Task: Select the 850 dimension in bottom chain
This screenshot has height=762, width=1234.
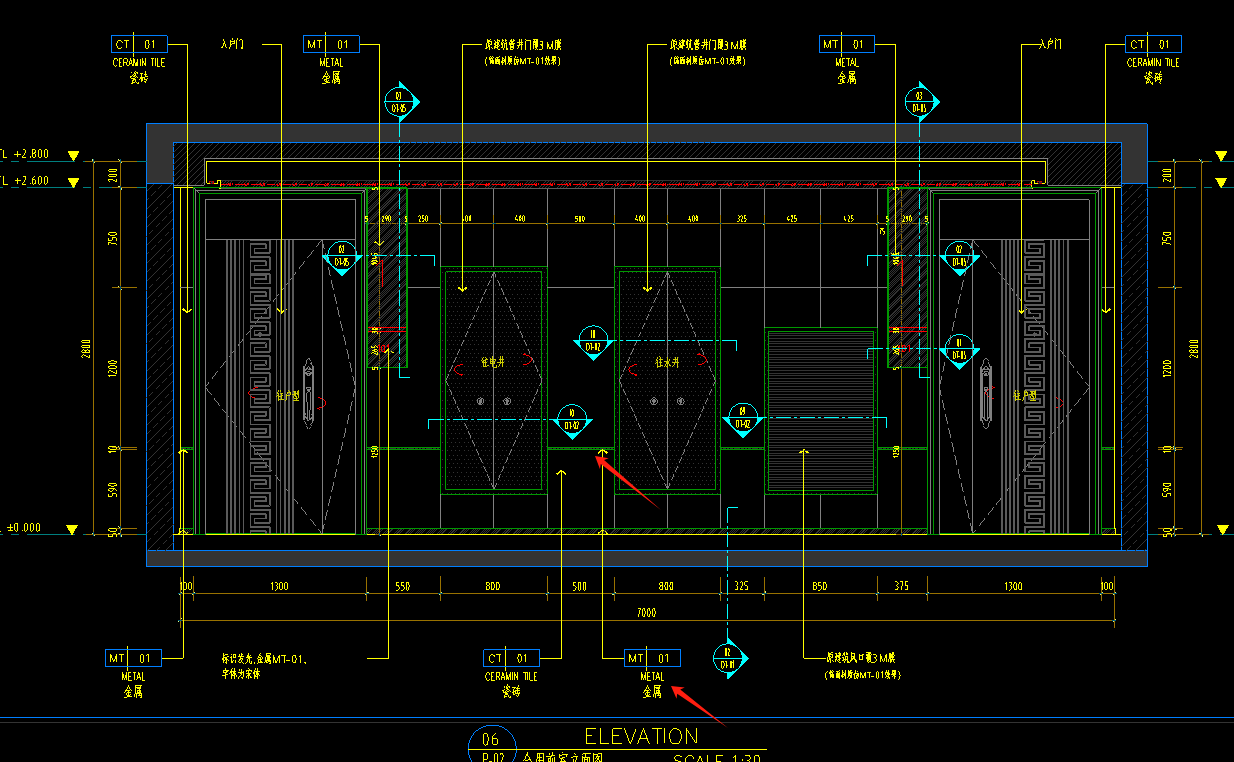Action: (819, 586)
